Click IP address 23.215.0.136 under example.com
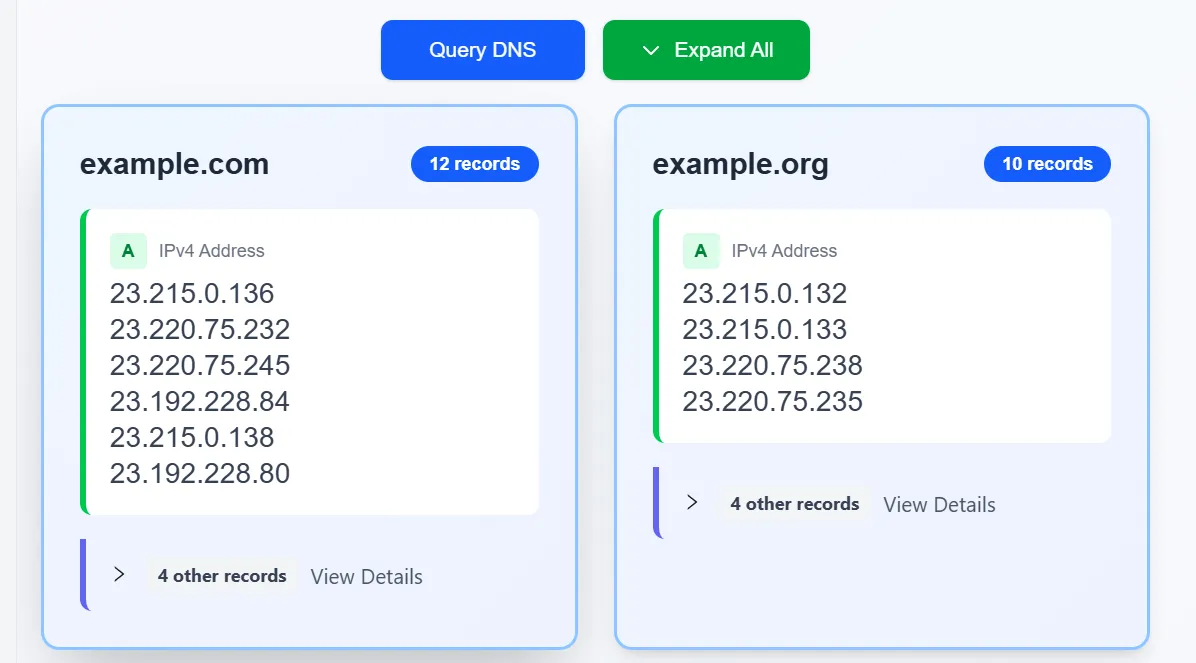The width and height of the screenshot is (1196, 663). [x=191, y=293]
